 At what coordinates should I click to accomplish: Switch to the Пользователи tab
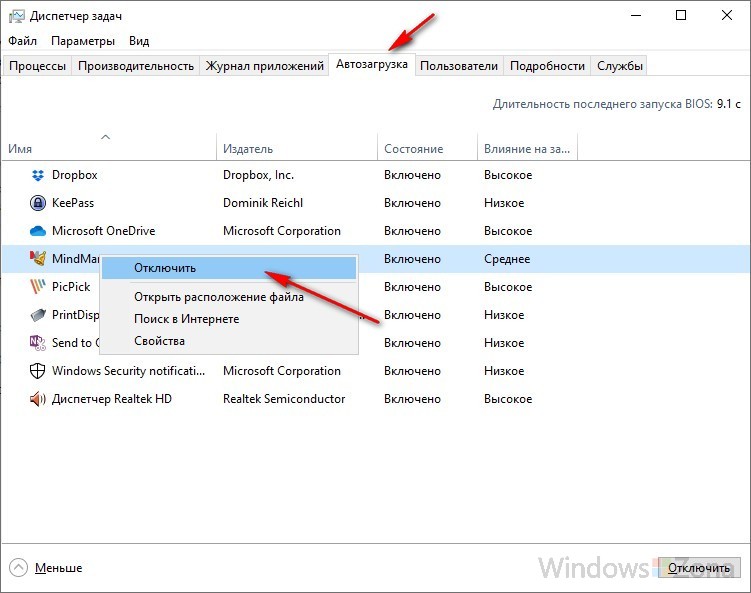pos(459,66)
